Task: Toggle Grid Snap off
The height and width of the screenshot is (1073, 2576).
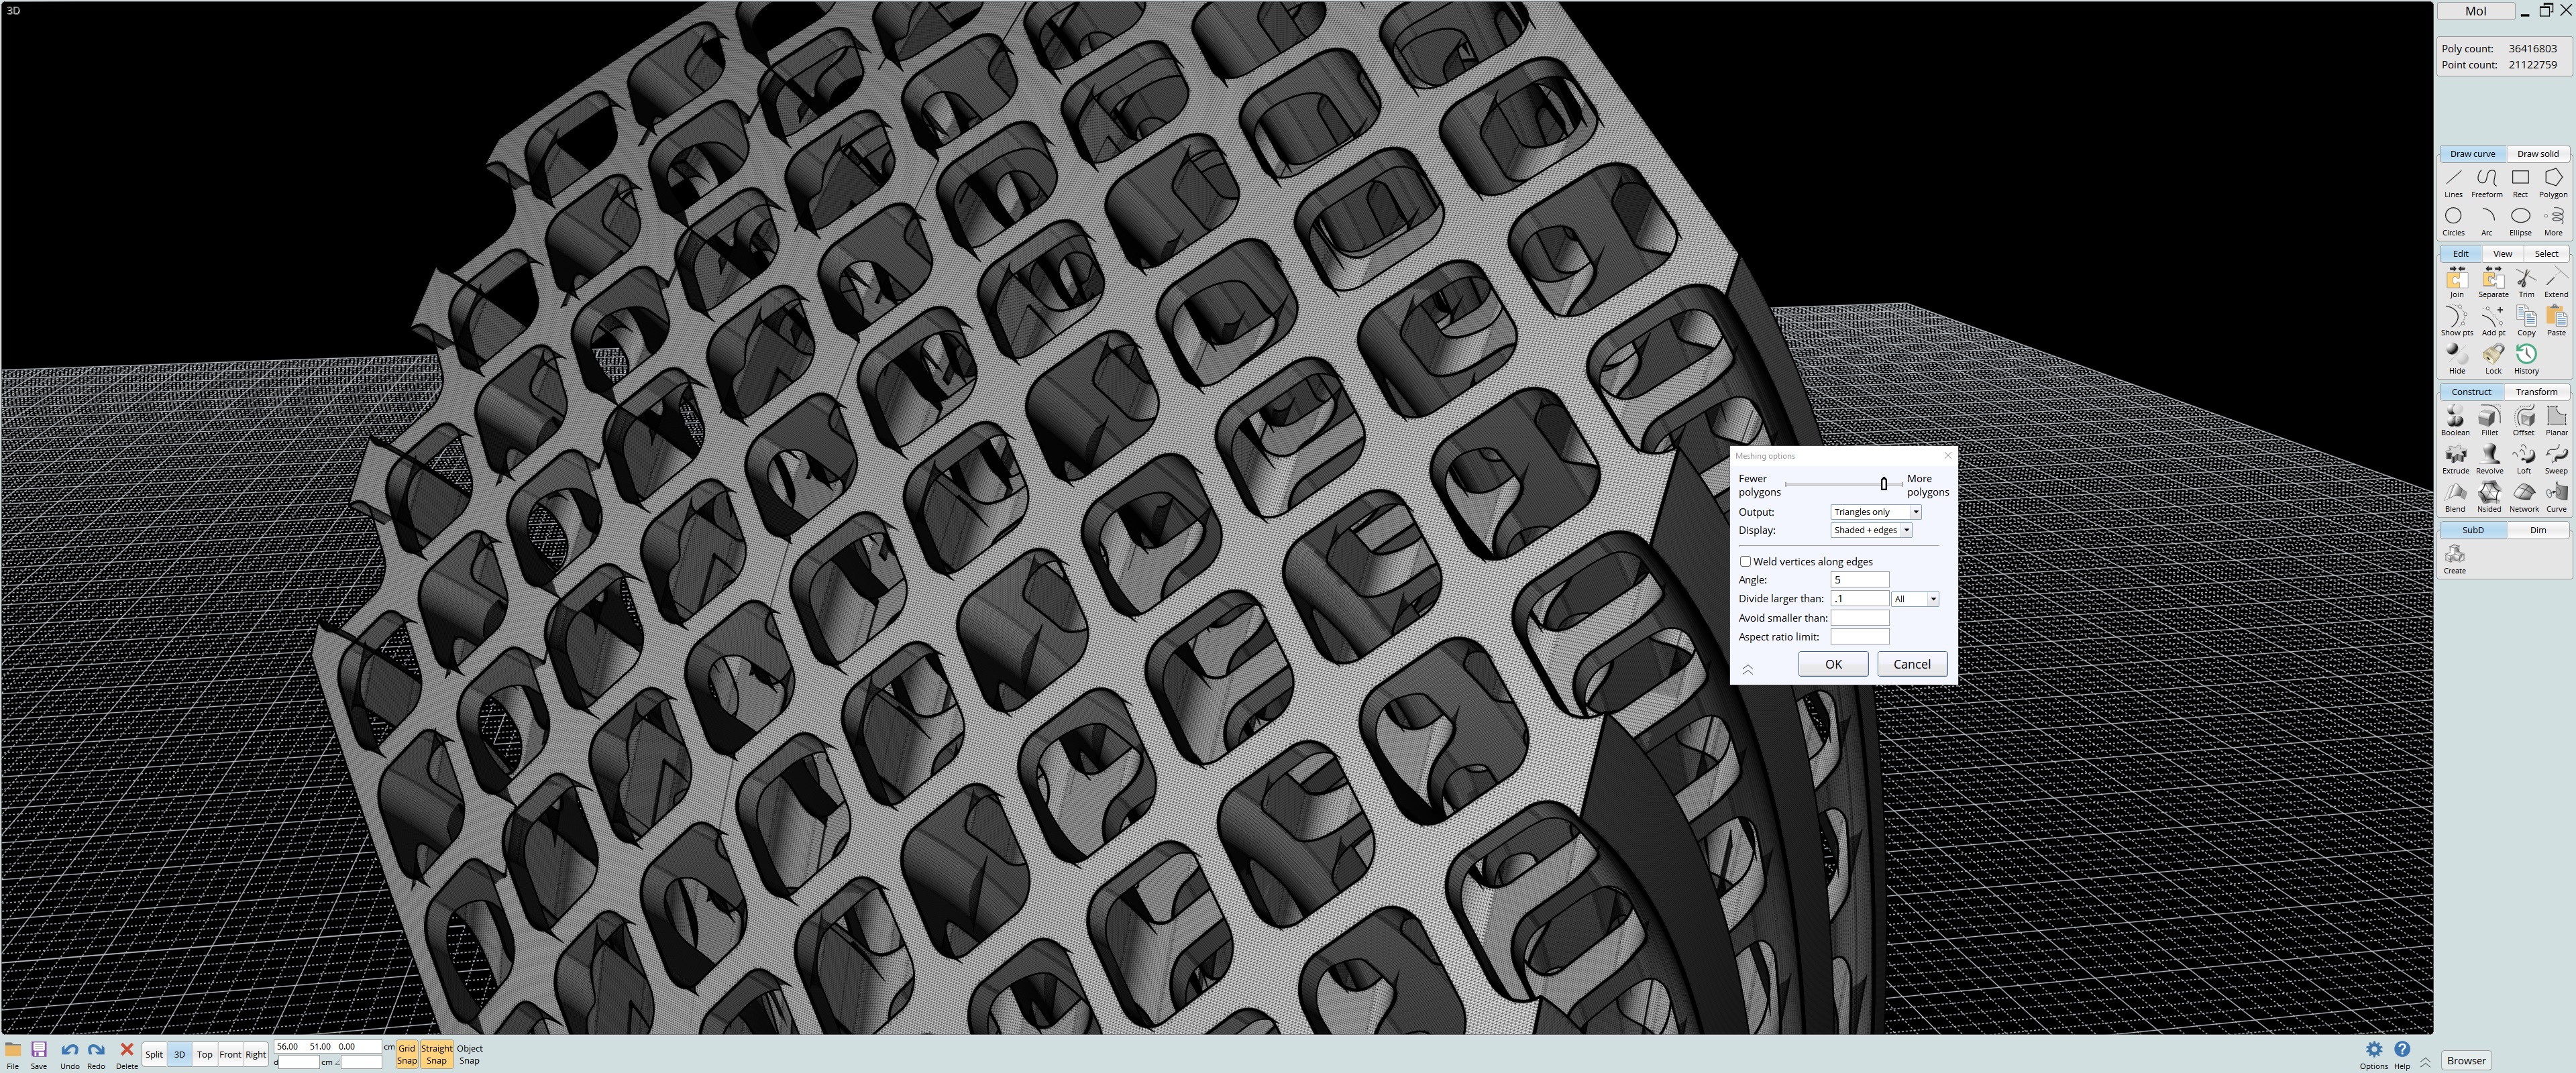Action: pyautogui.click(x=406, y=1054)
